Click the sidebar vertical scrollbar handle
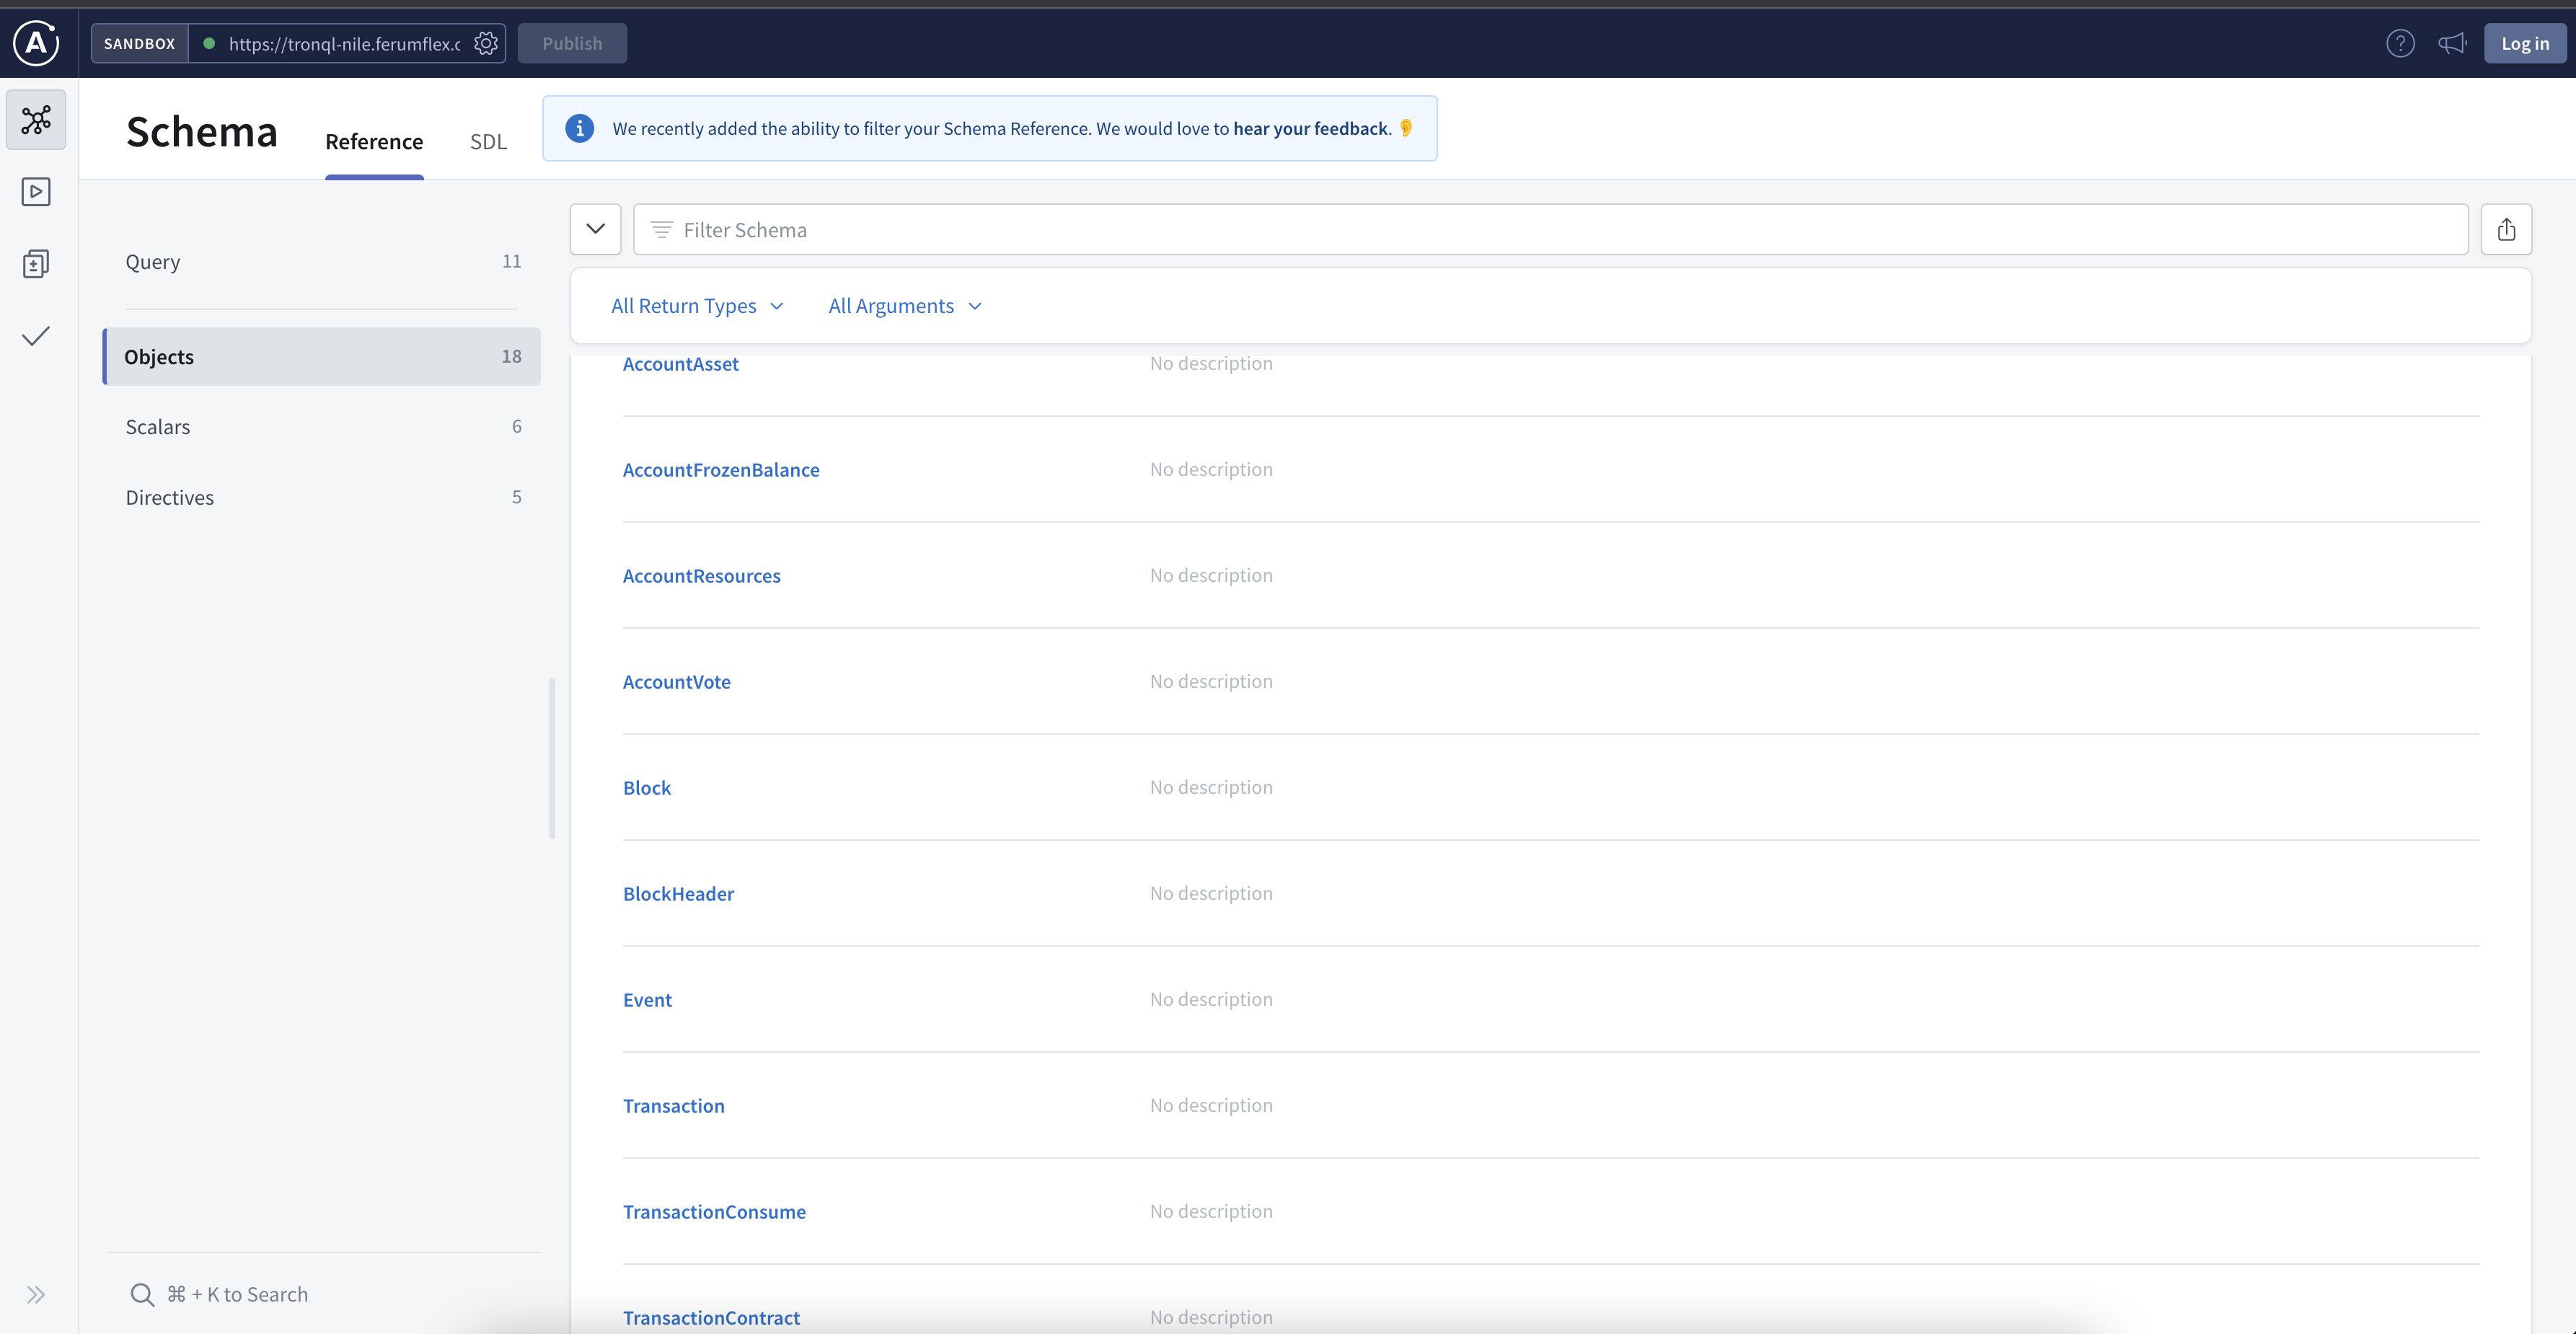 [552, 758]
